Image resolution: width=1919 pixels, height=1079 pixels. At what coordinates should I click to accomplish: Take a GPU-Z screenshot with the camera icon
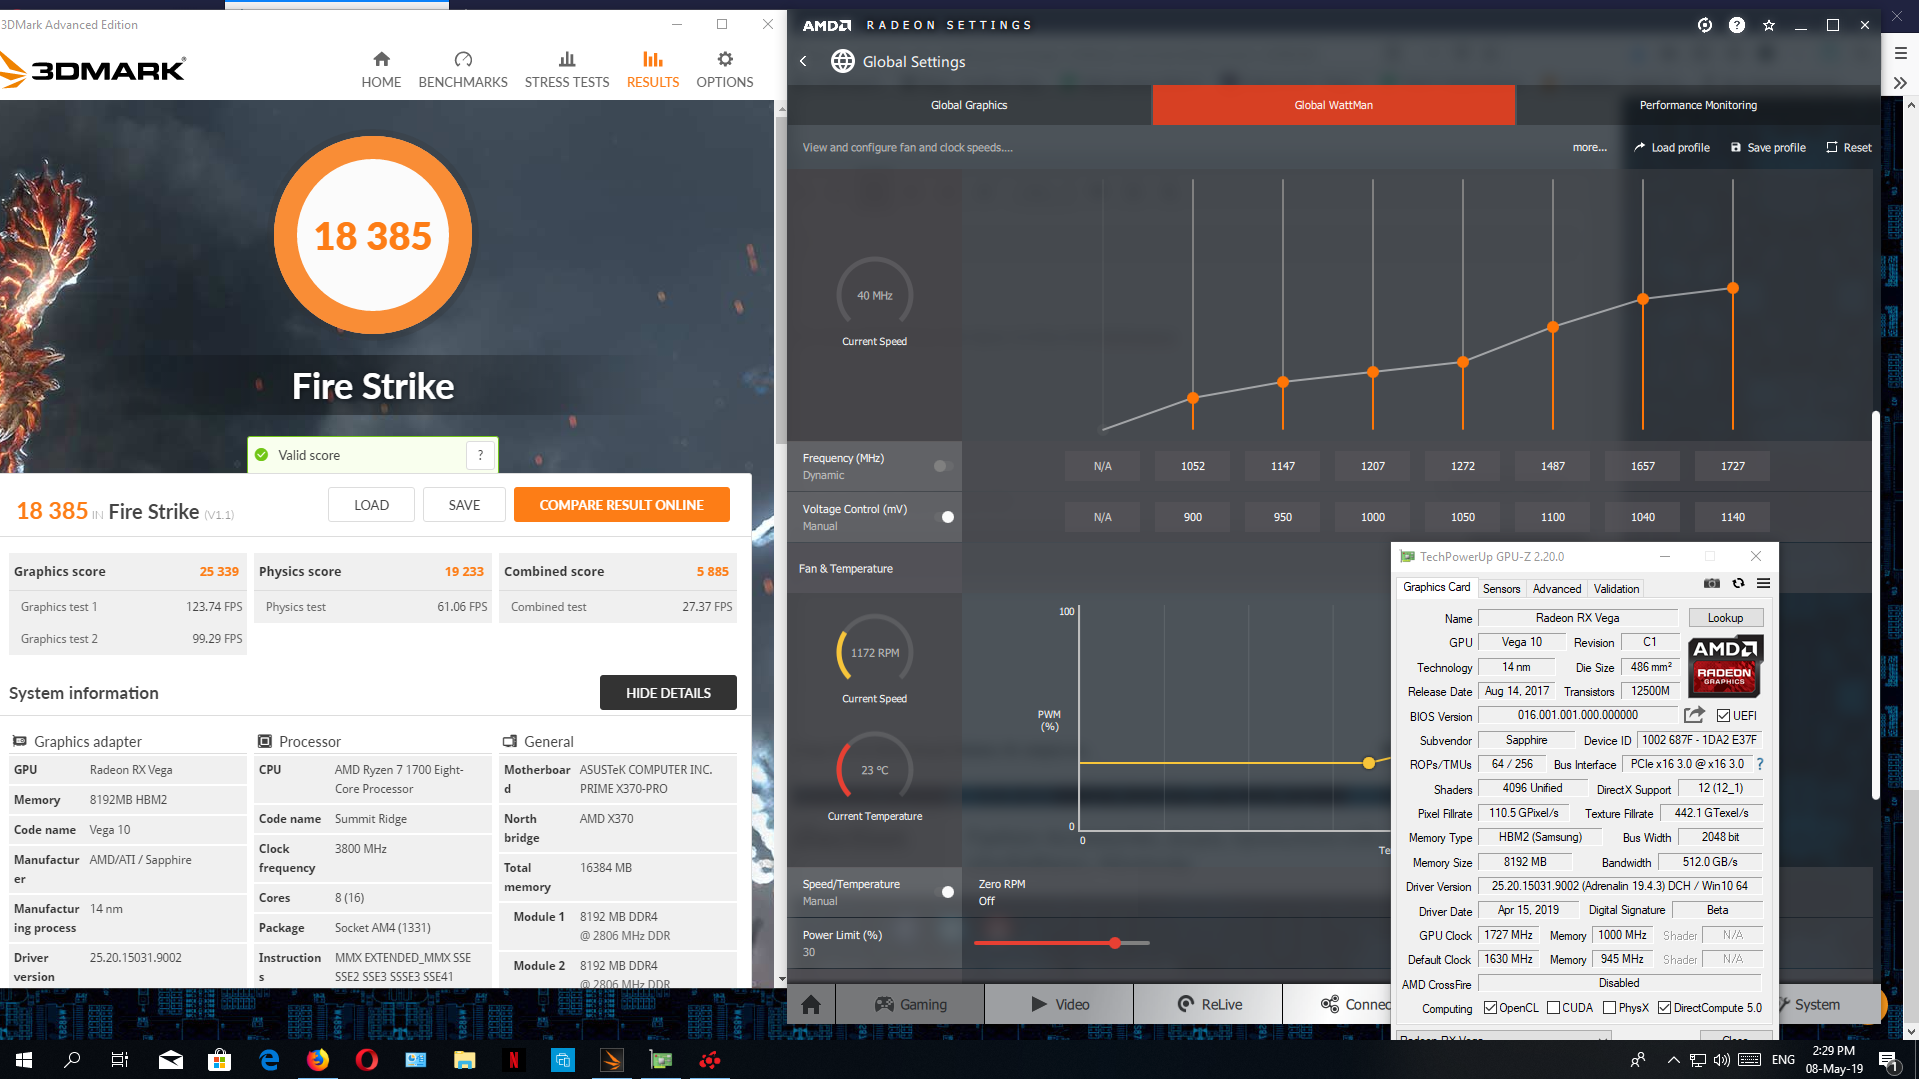[x=1712, y=584]
